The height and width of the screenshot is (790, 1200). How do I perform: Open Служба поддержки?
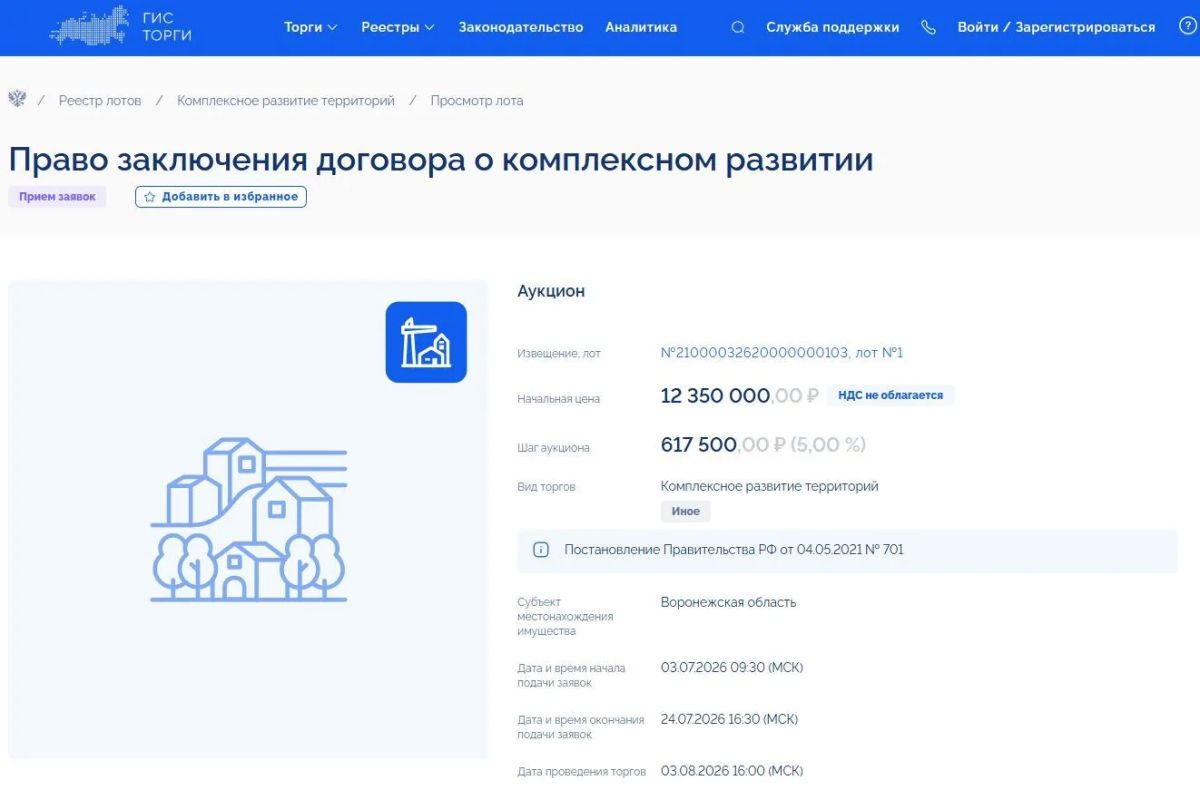click(x=833, y=27)
